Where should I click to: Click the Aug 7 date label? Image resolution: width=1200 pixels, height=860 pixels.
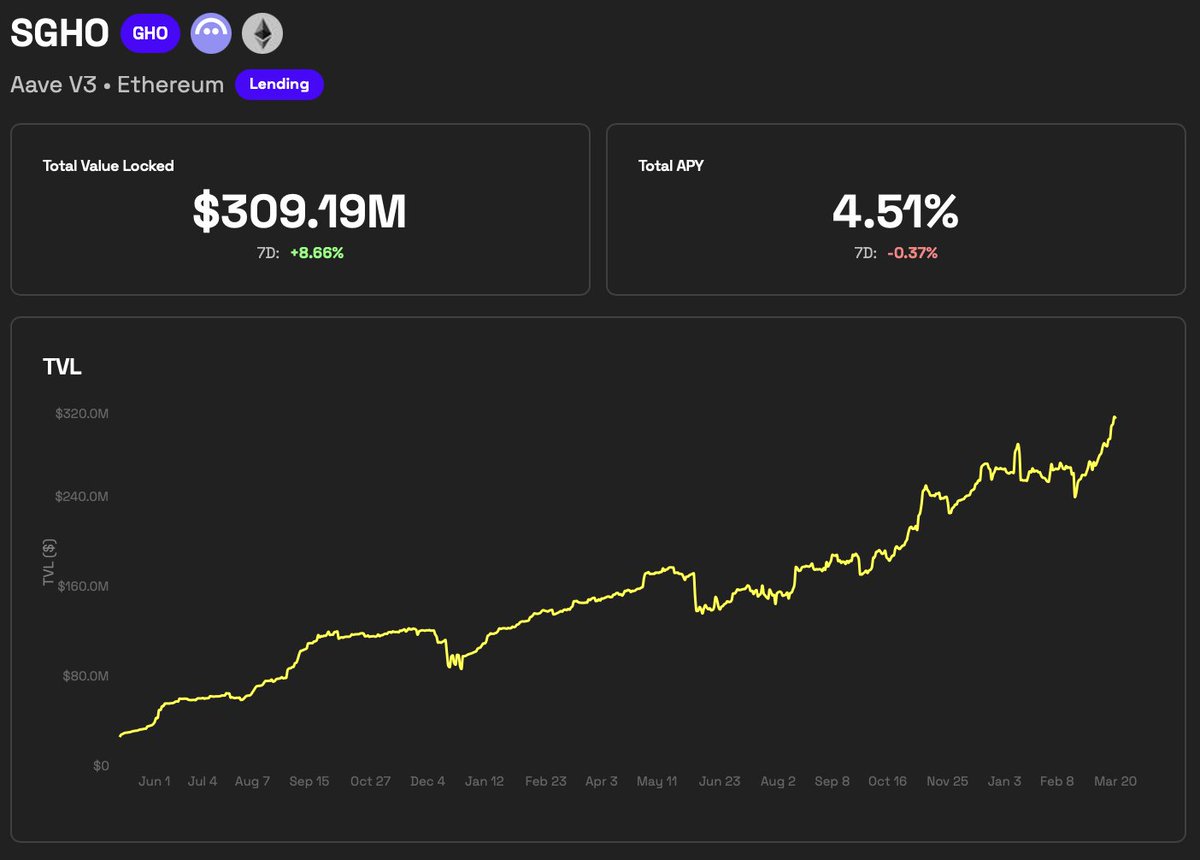coord(252,781)
